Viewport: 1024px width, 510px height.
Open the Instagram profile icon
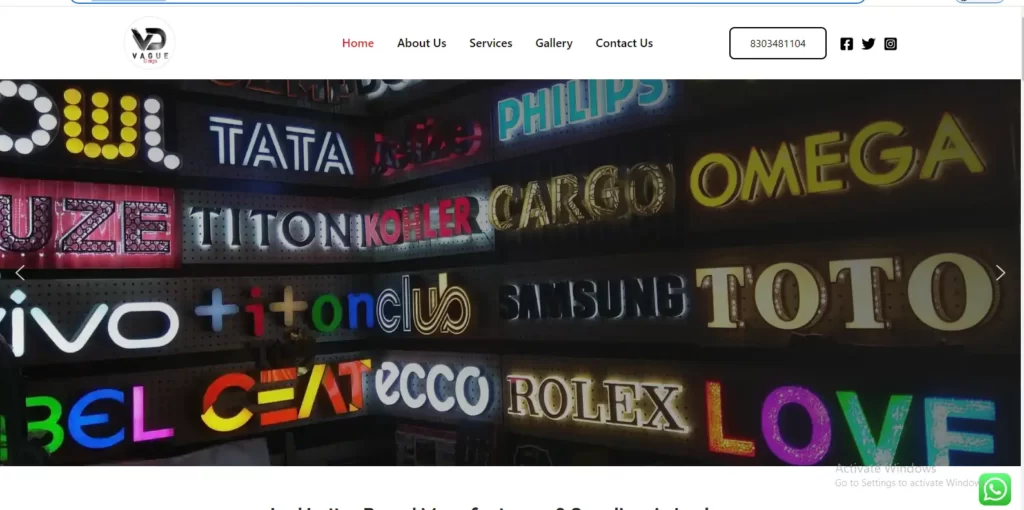pos(890,44)
